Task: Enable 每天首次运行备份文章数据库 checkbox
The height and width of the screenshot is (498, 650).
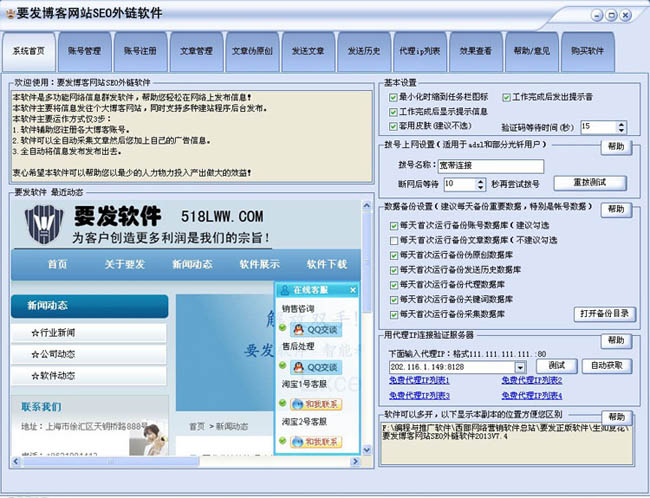Action: tap(394, 240)
